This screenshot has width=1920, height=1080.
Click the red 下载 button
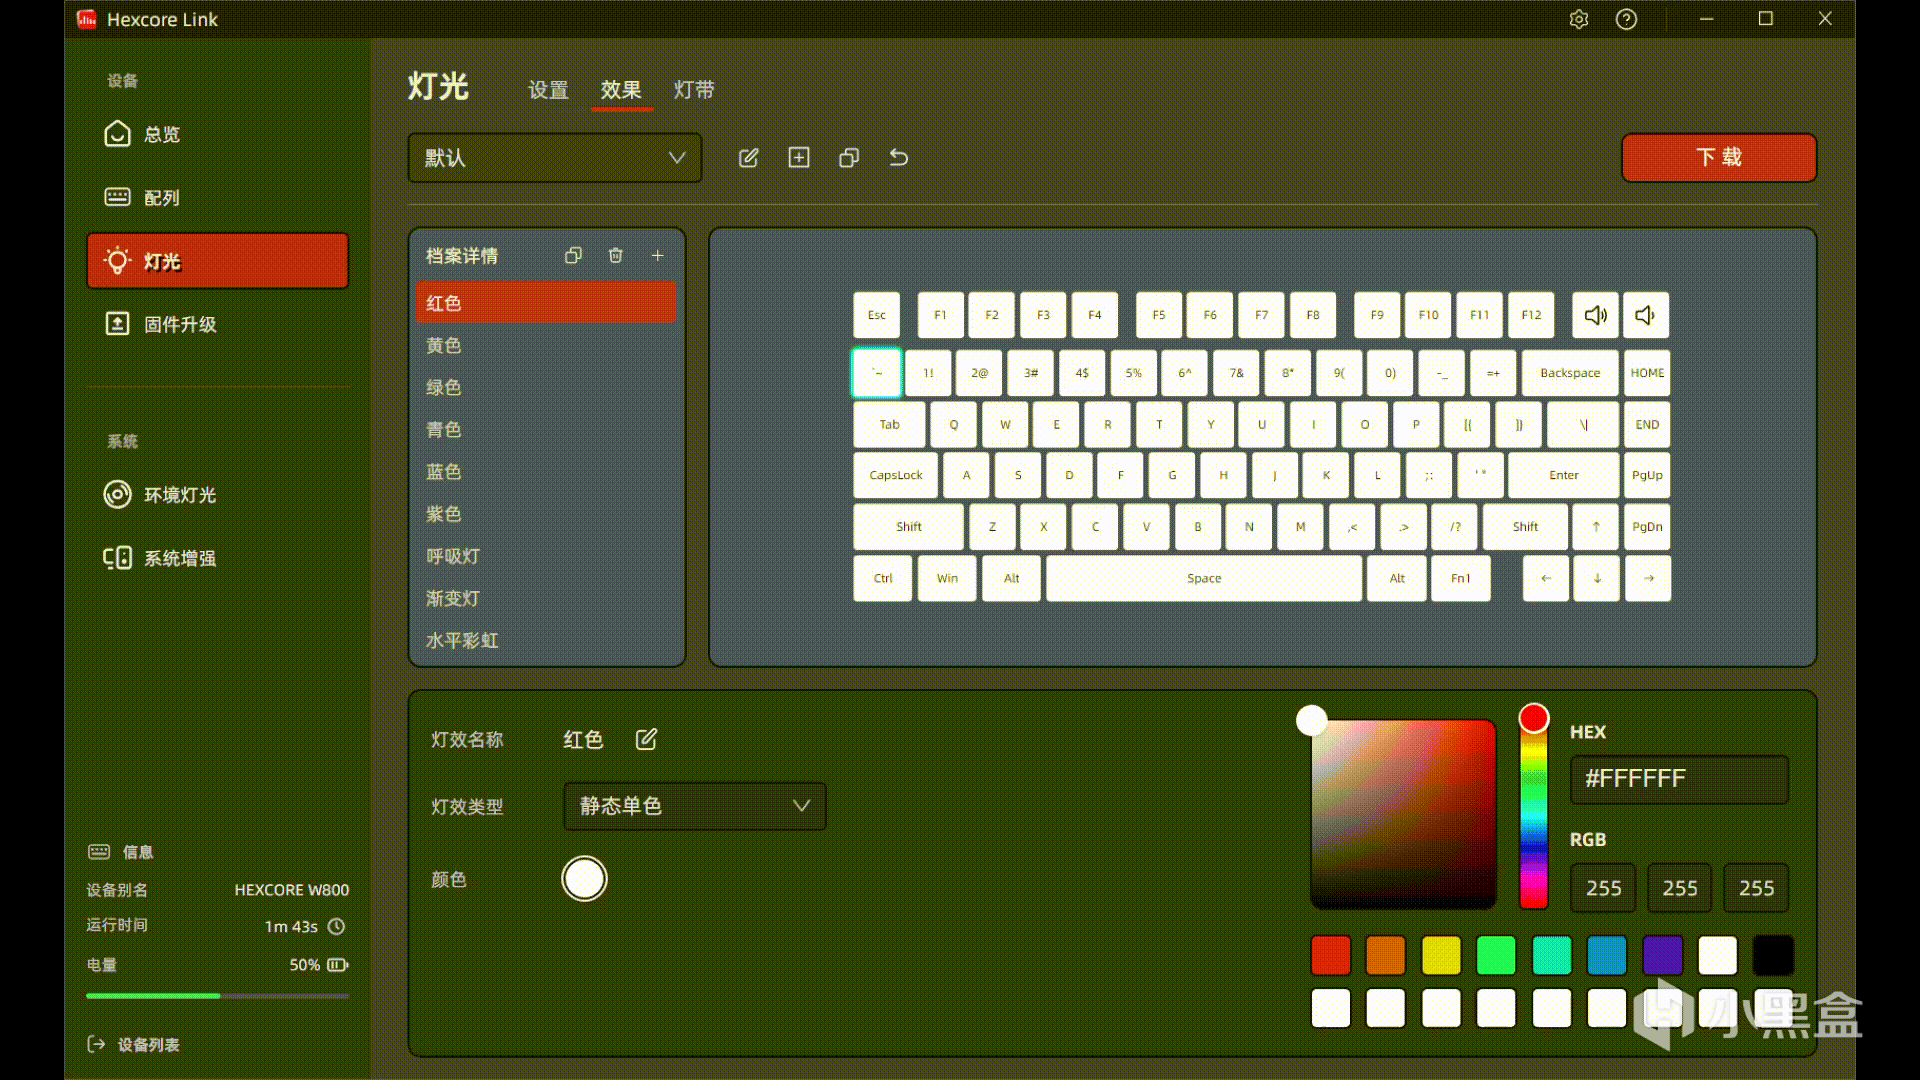[1718, 158]
